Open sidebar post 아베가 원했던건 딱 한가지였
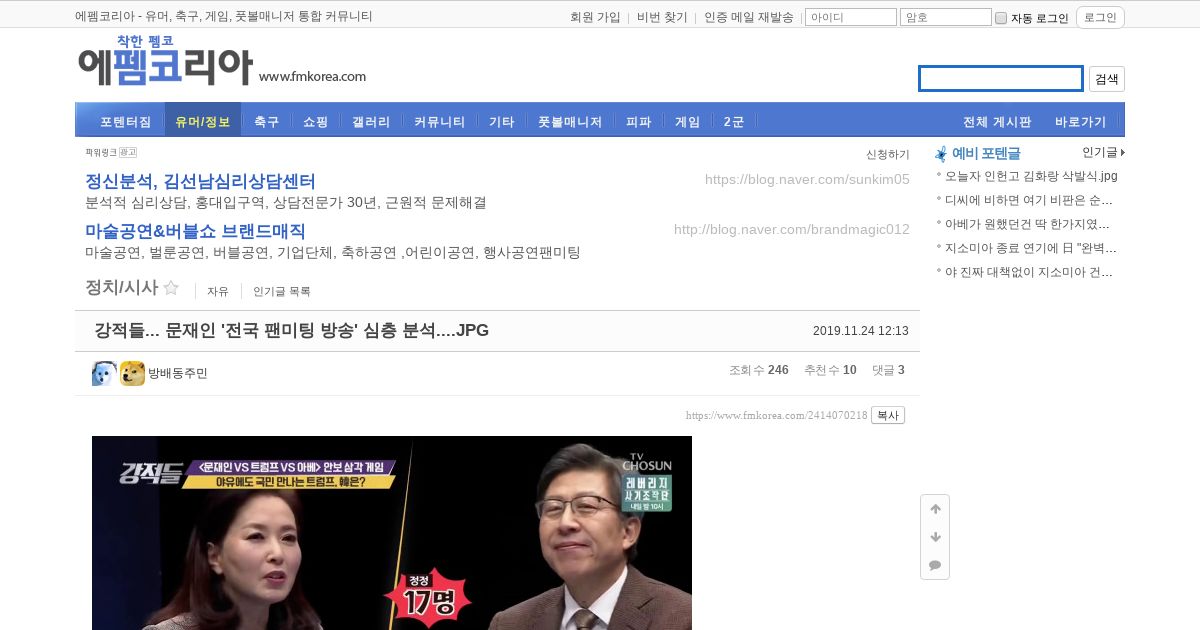The width and height of the screenshot is (1200, 630). tap(1027, 224)
